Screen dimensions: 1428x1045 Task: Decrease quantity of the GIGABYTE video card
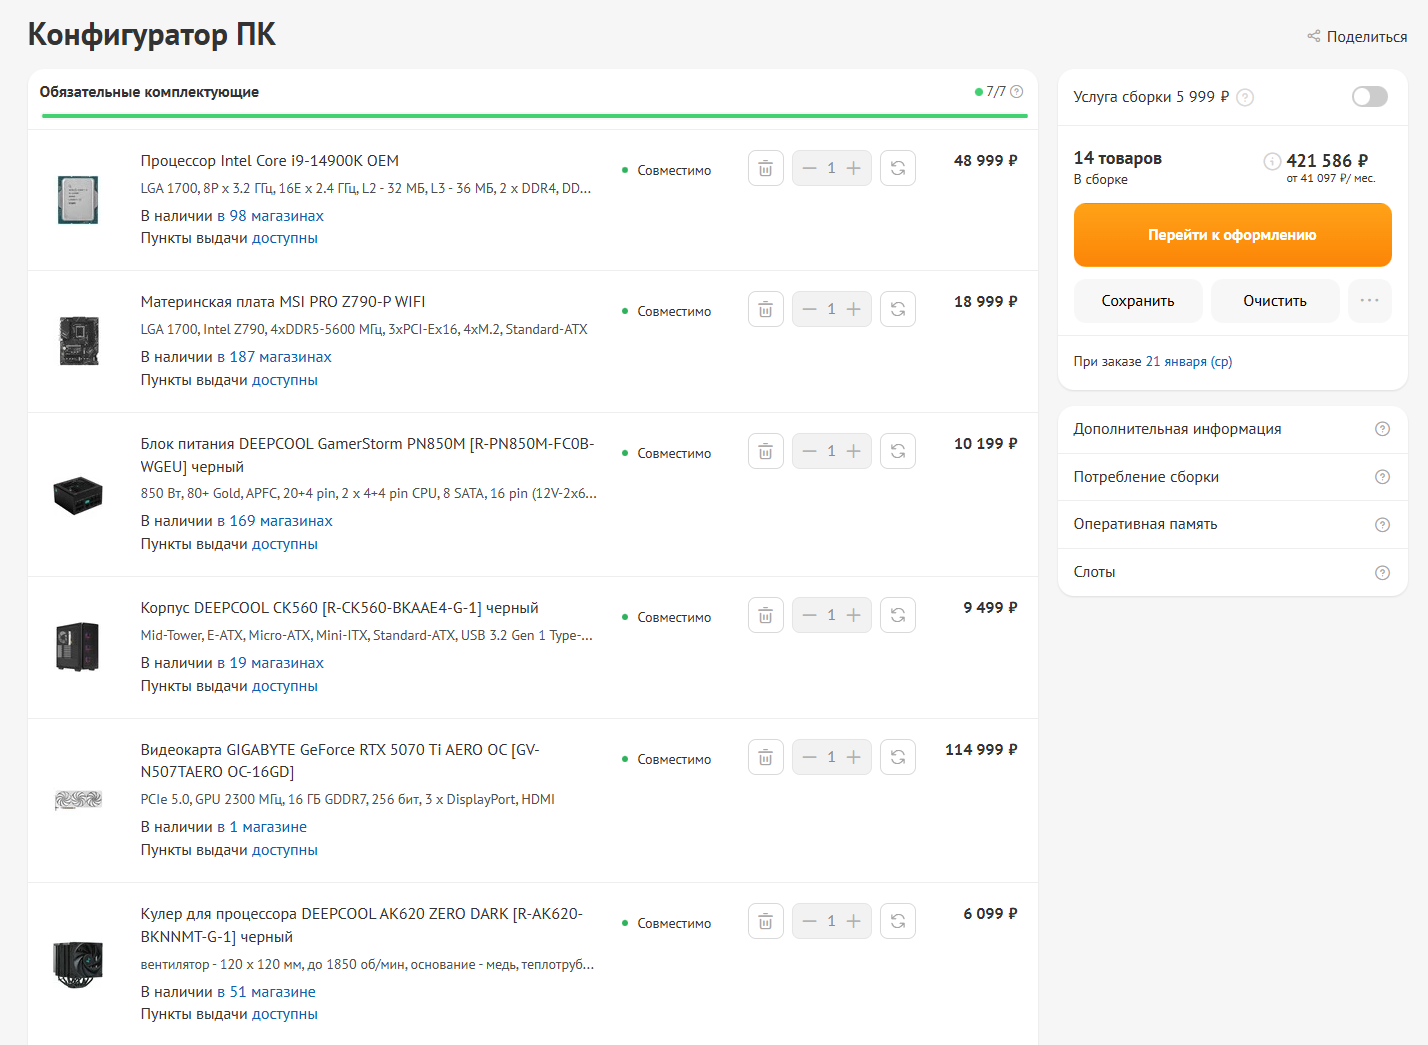tap(810, 758)
